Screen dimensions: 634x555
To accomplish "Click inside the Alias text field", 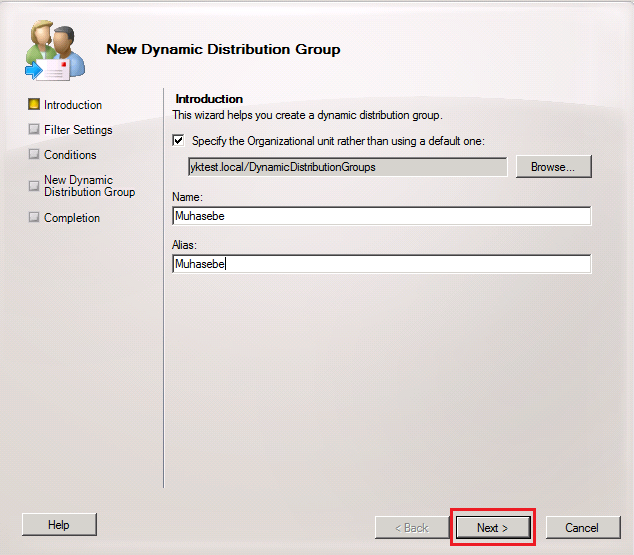I will click(x=381, y=264).
